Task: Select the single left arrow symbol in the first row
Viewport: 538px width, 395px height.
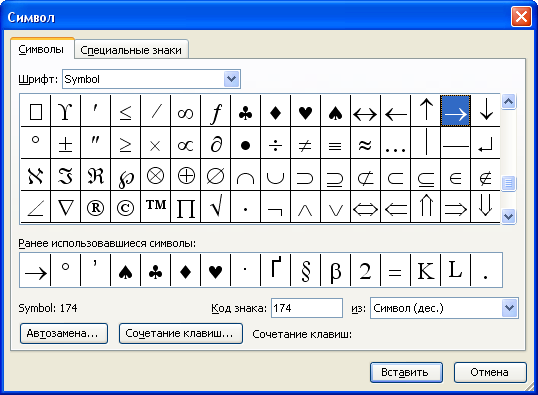Action: (396, 111)
